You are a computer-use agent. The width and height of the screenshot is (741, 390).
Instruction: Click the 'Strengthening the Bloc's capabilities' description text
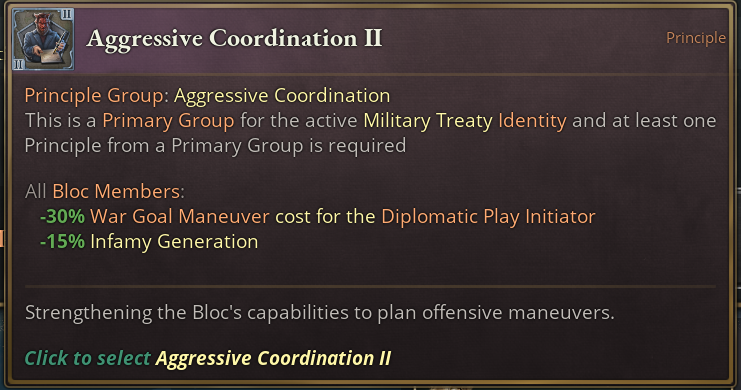coord(319,312)
